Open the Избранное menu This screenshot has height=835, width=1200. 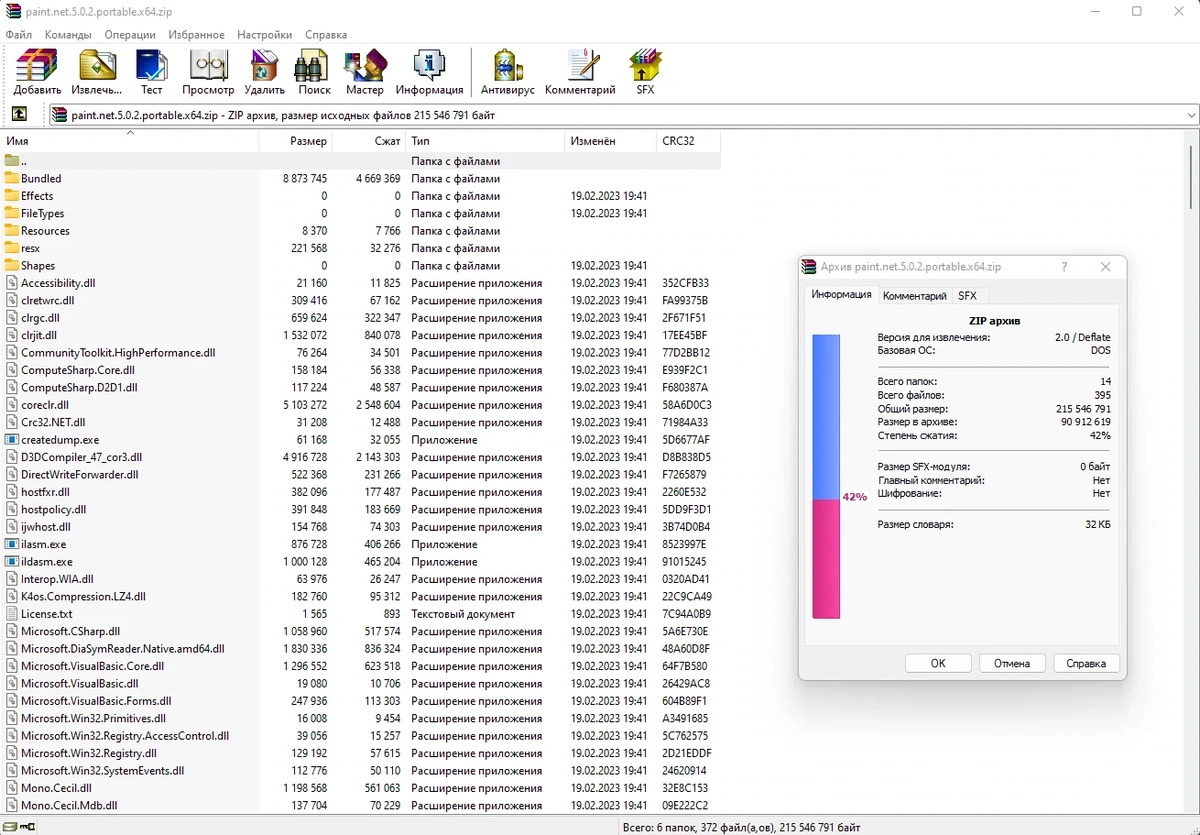[197, 34]
